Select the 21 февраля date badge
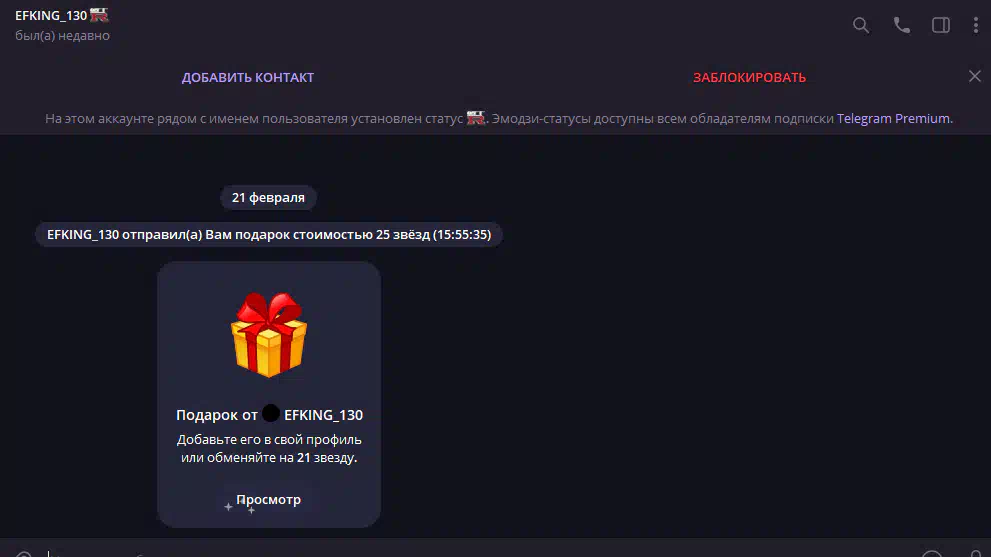991x557 pixels. [x=268, y=197]
